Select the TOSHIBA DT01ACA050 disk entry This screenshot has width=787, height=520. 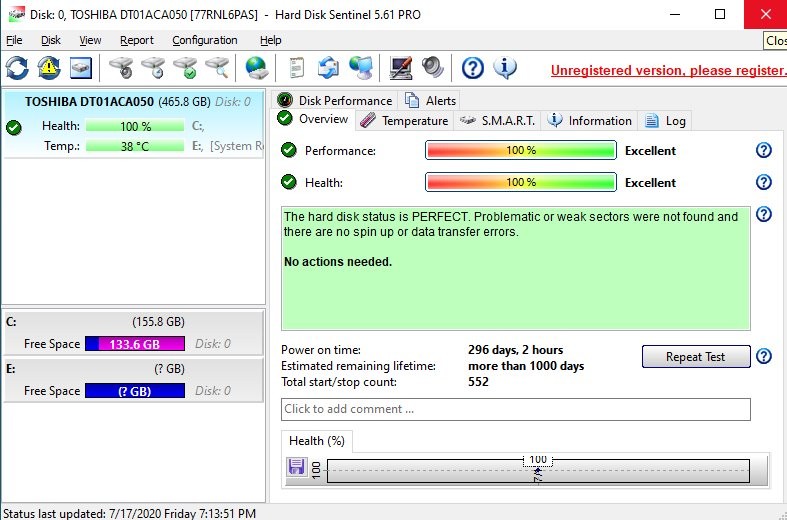[x=134, y=124]
